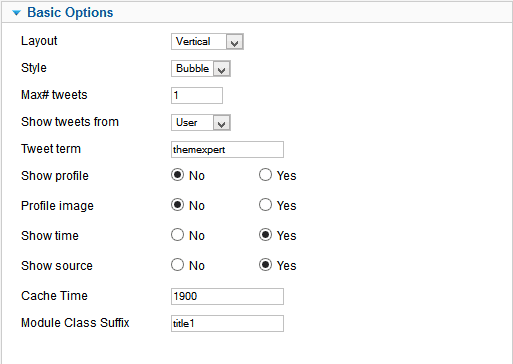Select Yes for Show source
The width and height of the screenshot is (513, 364).
click(x=265, y=265)
